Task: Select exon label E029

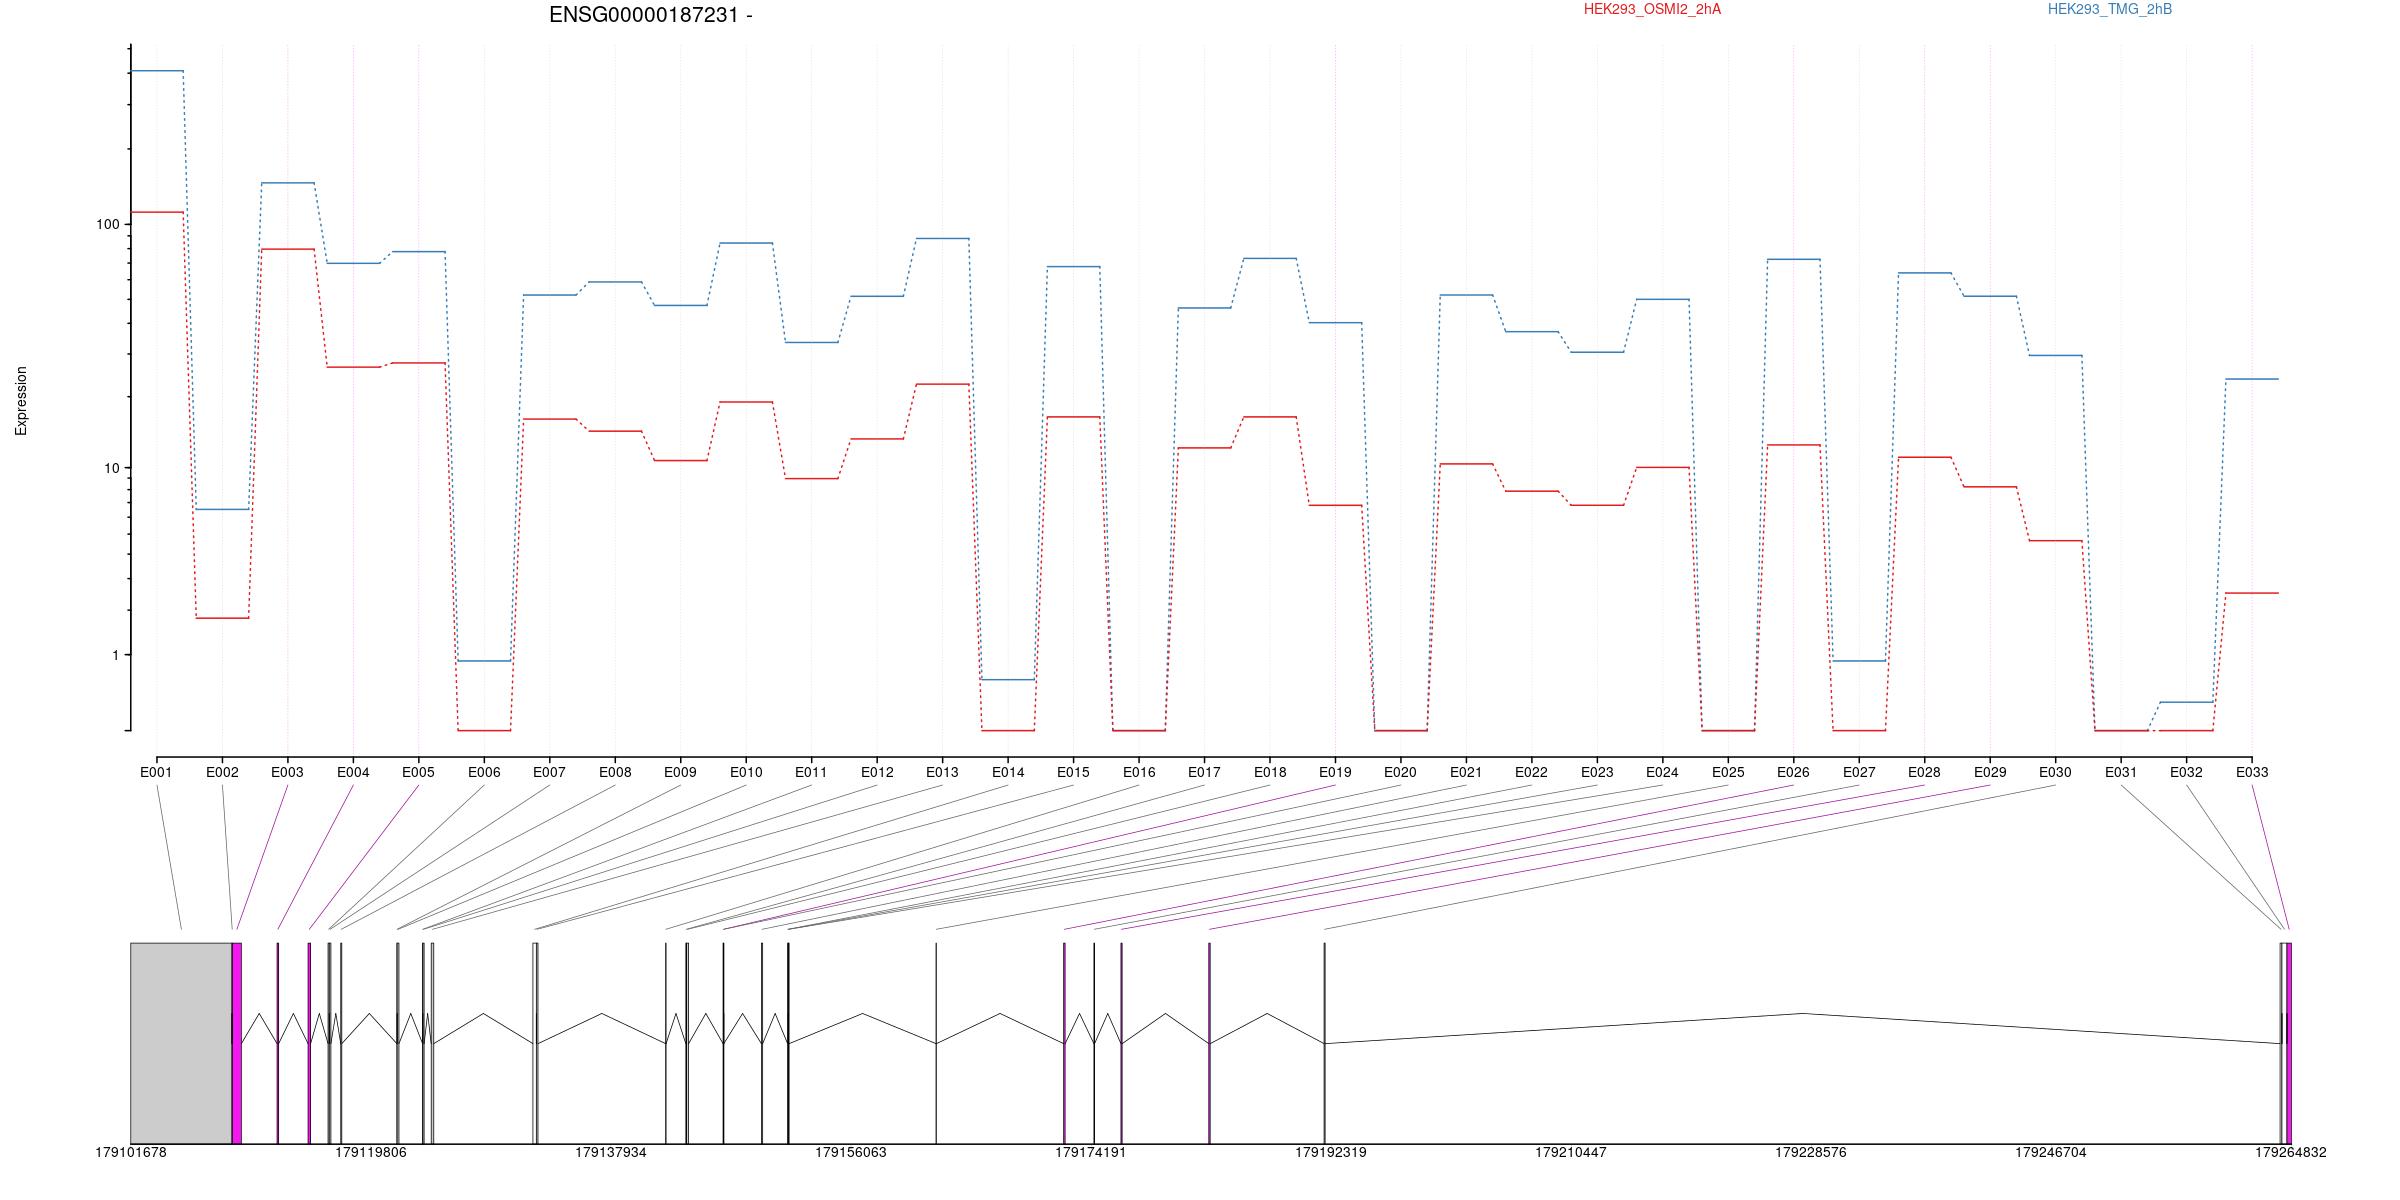Action: 1990,772
